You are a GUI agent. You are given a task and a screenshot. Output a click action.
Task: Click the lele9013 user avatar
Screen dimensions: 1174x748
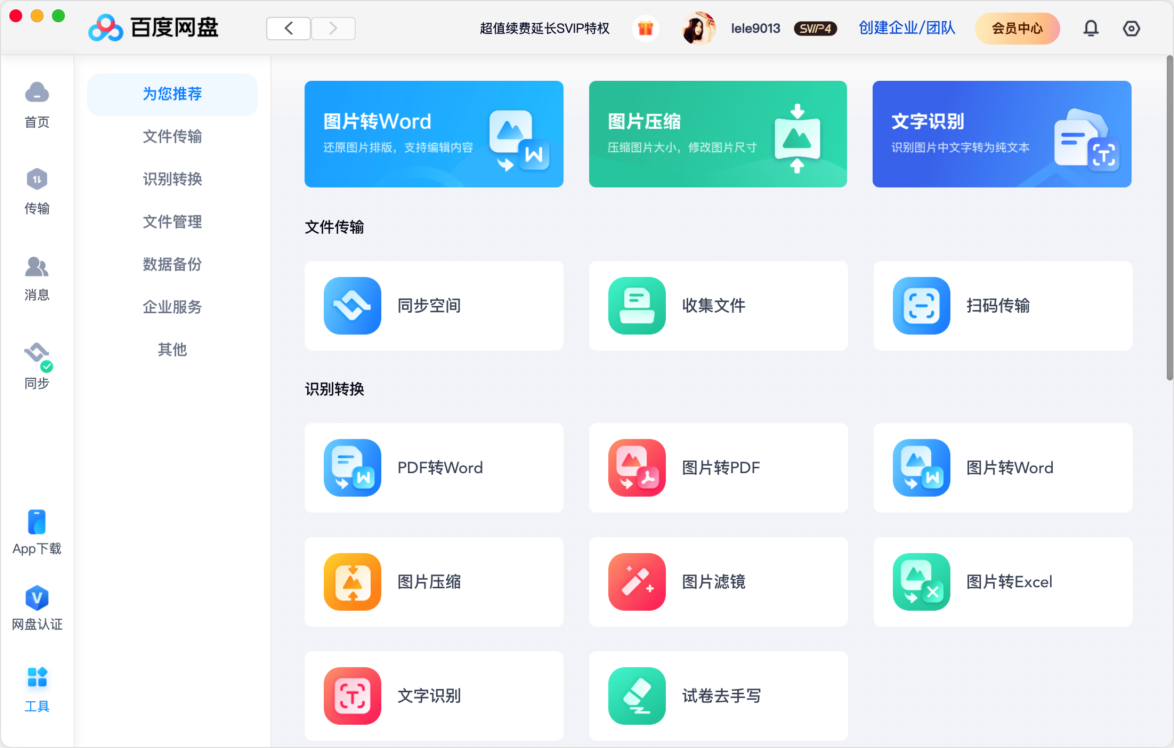point(698,28)
